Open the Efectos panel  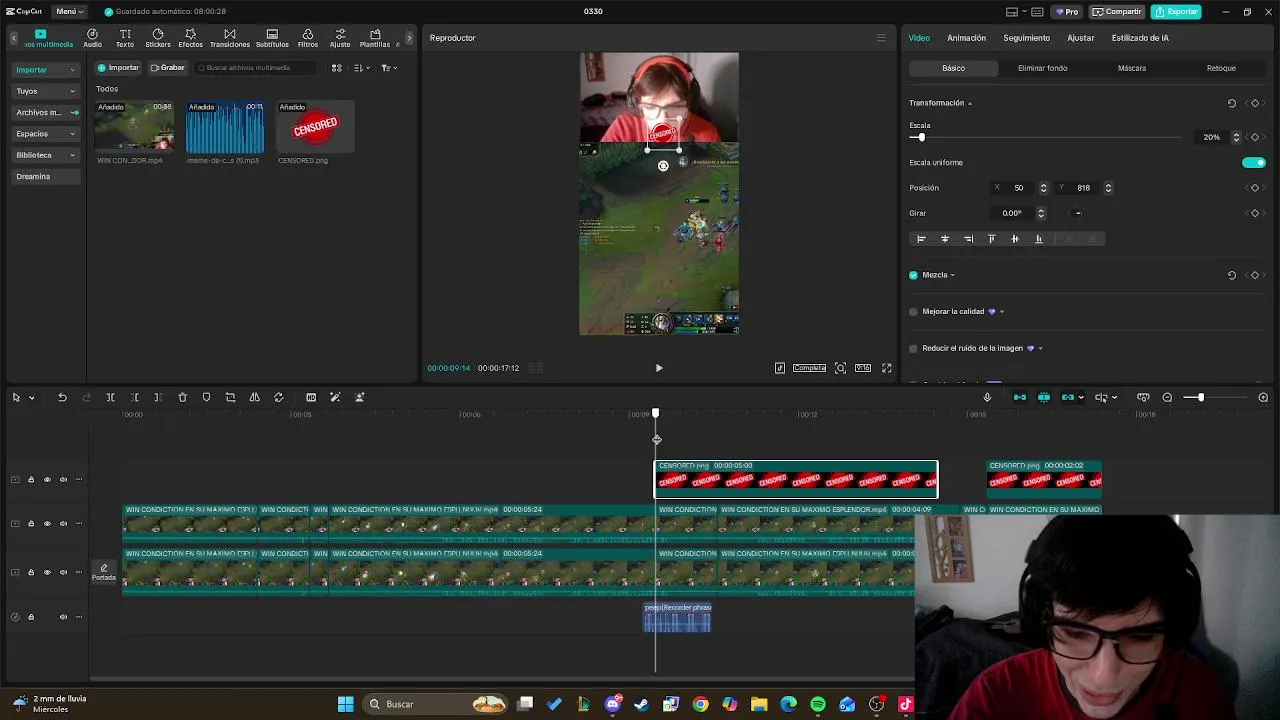(190, 38)
